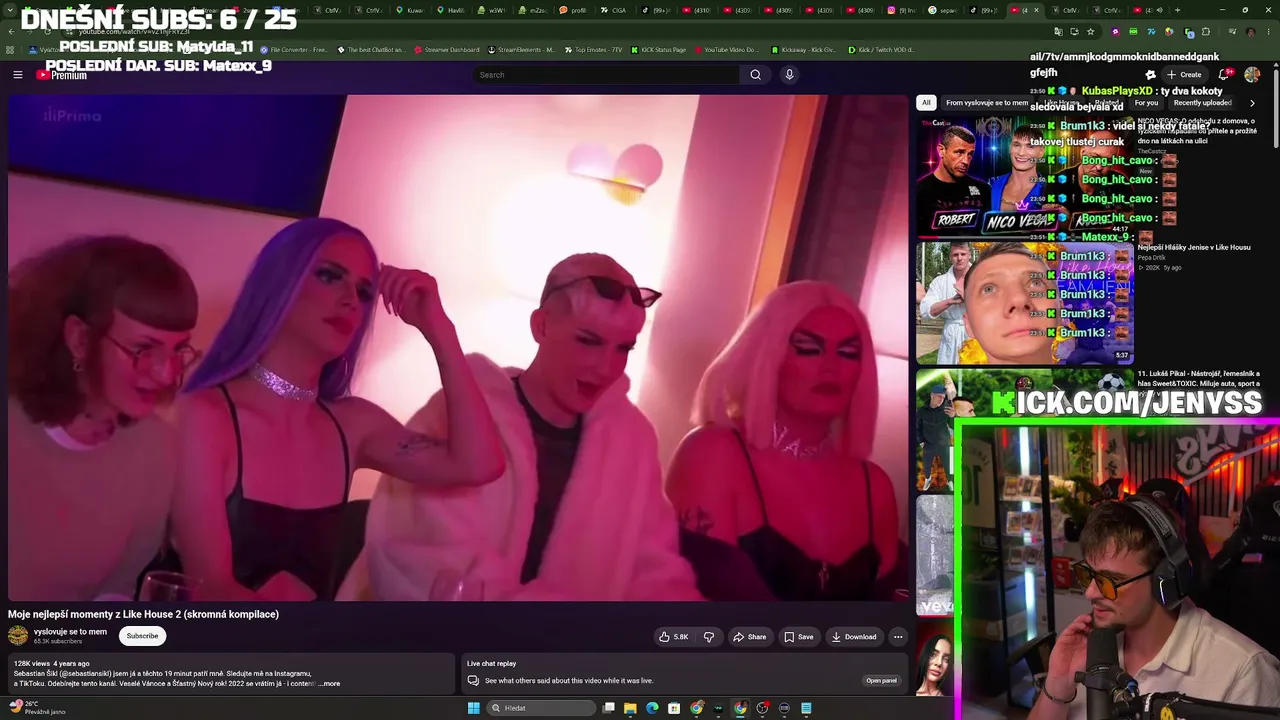Open the 'YouTube Video Do...' bookmark
This screenshot has width=1280, height=720.
coord(725,50)
